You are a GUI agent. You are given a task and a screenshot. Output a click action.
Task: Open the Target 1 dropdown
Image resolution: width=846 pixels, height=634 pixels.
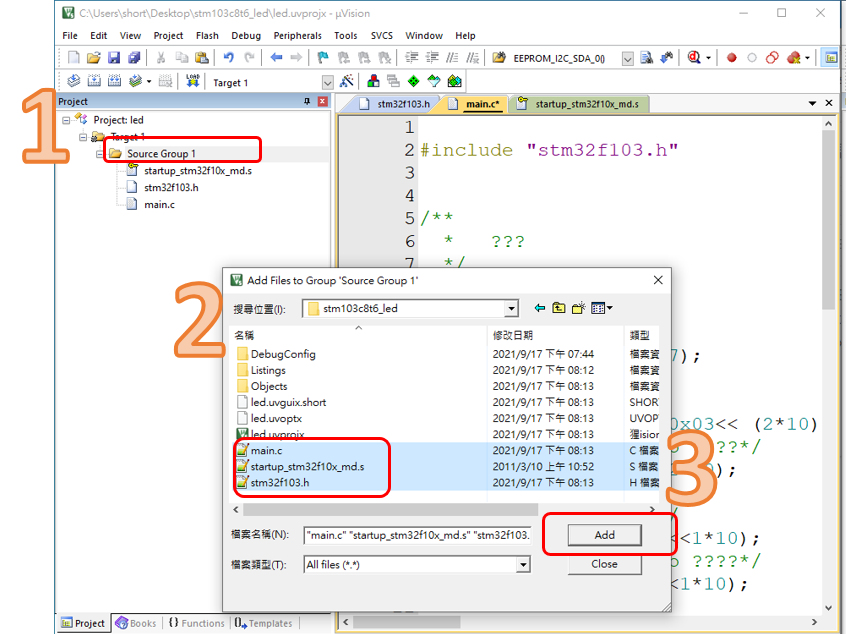tap(328, 83)
